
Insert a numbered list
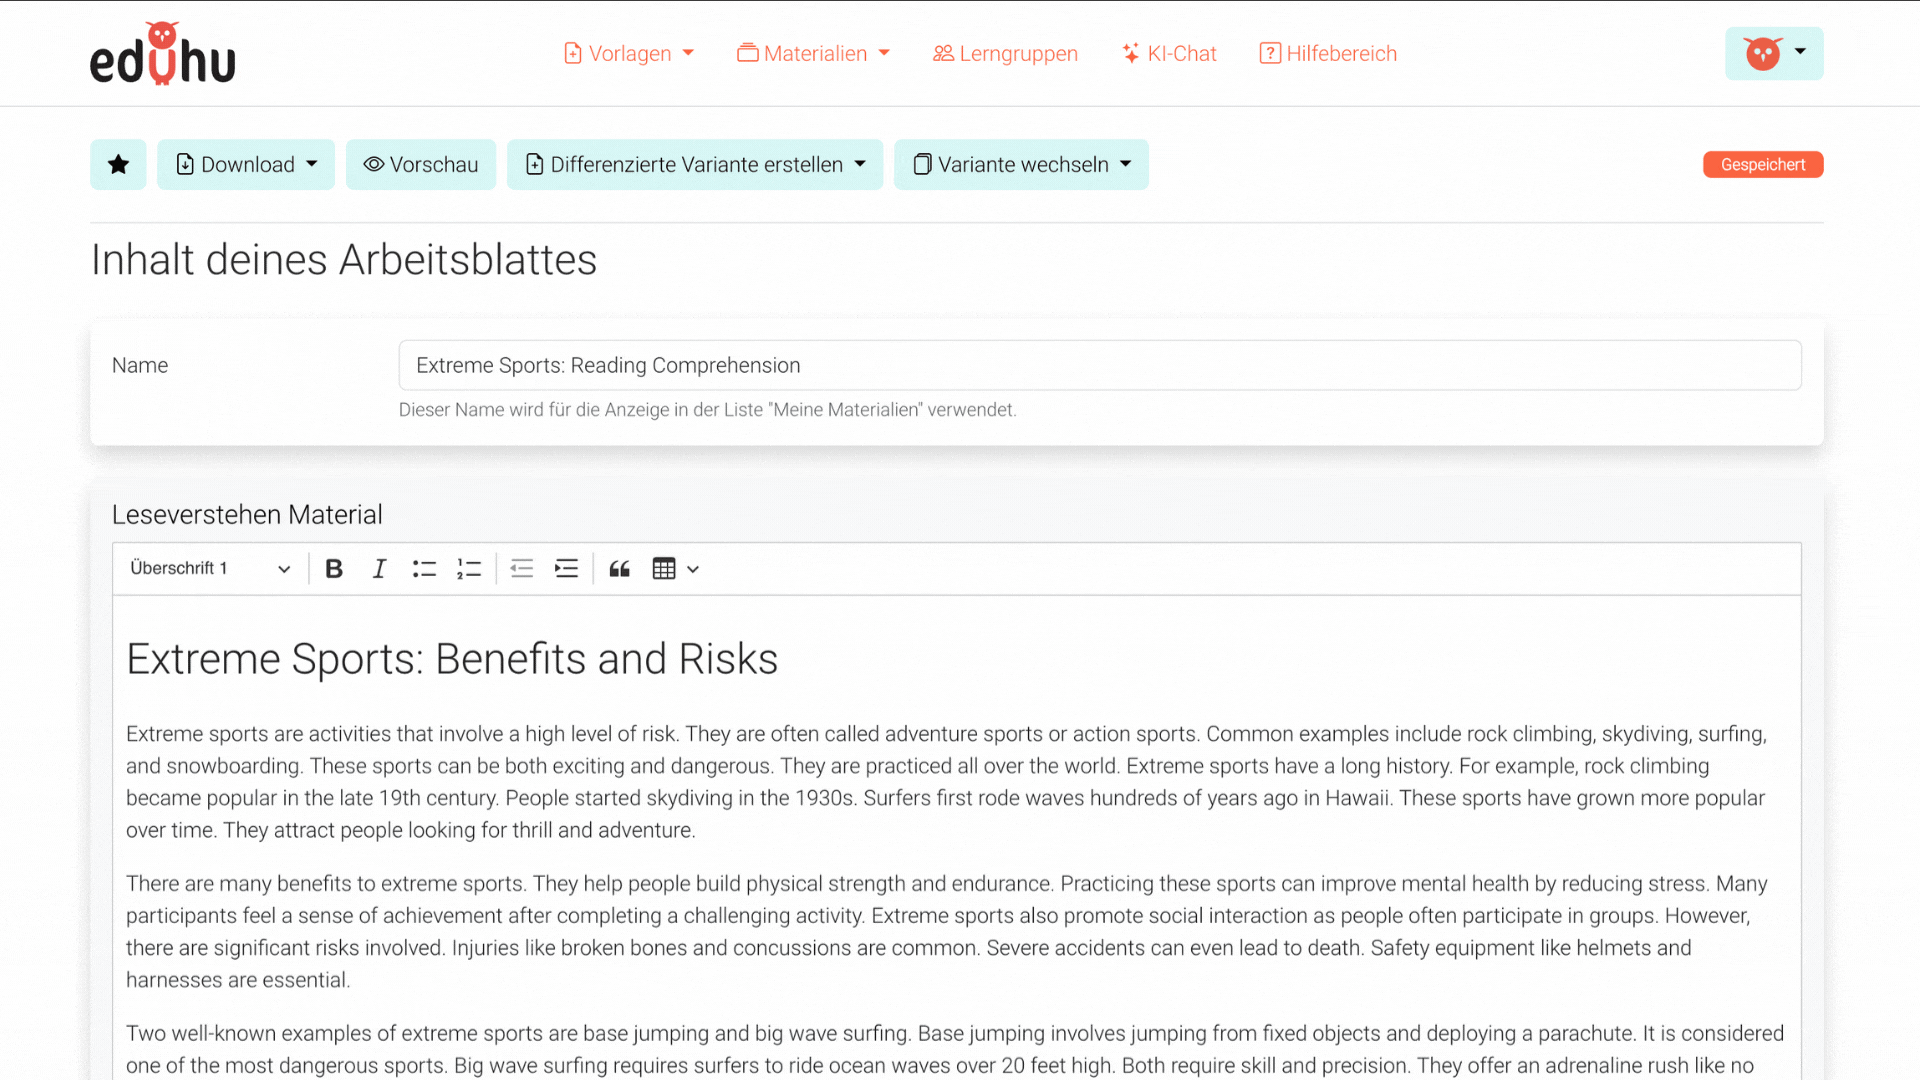coord(469,569)
